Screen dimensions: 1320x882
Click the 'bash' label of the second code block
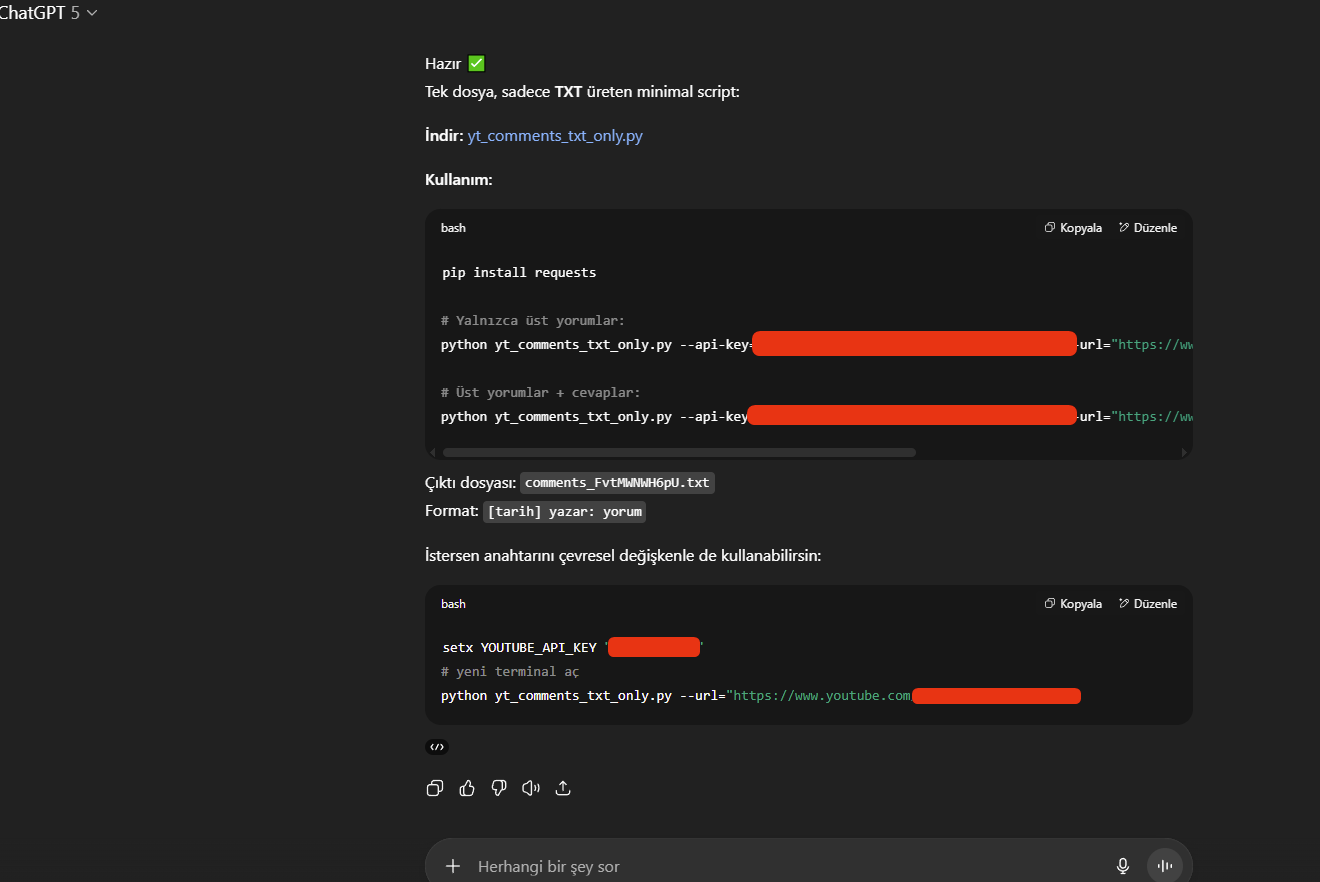tap(453, 604)
